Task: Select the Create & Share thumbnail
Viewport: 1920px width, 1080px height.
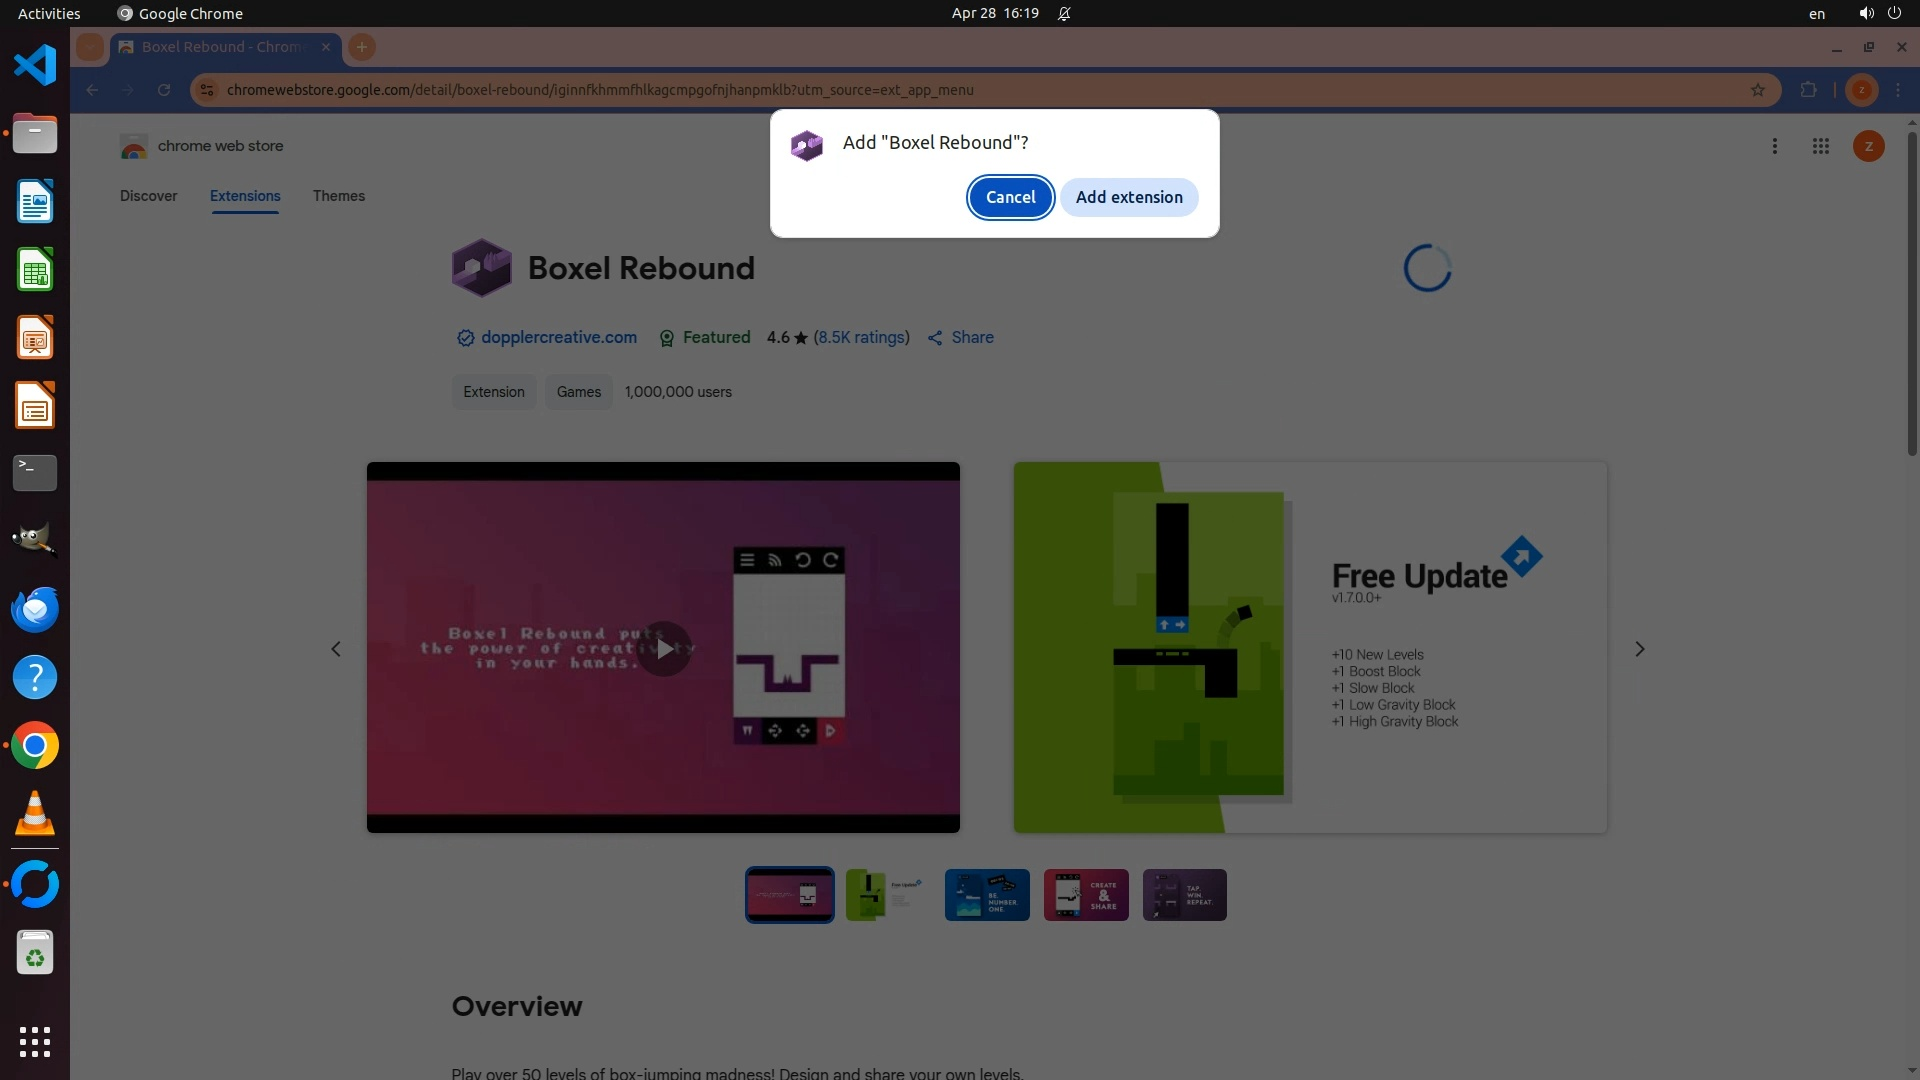Action: [x=1086, y=895]
